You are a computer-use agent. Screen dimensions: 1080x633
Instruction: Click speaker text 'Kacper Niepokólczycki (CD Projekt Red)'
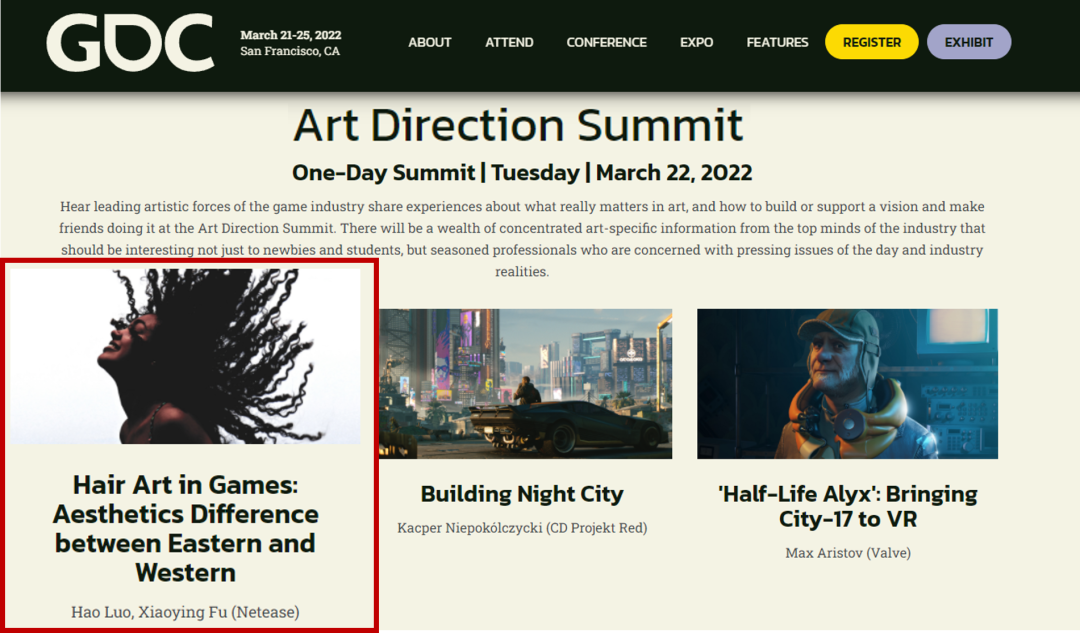coord(522,528)
